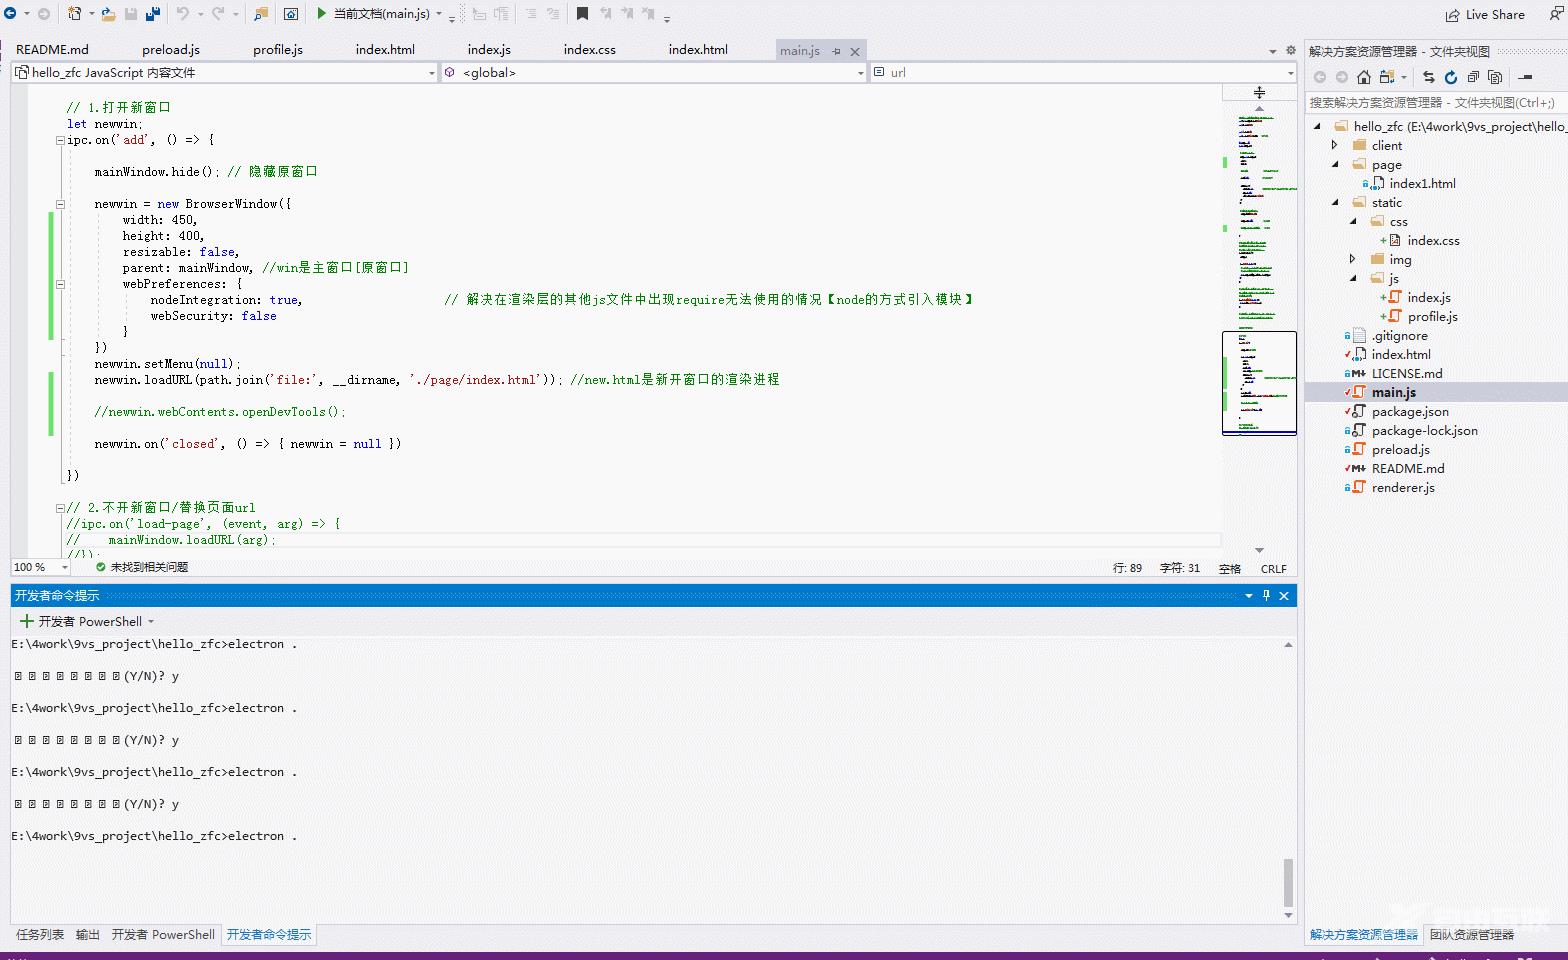Expand the client folder in tree
1568x960 pixels.
tap(1335, 146)
